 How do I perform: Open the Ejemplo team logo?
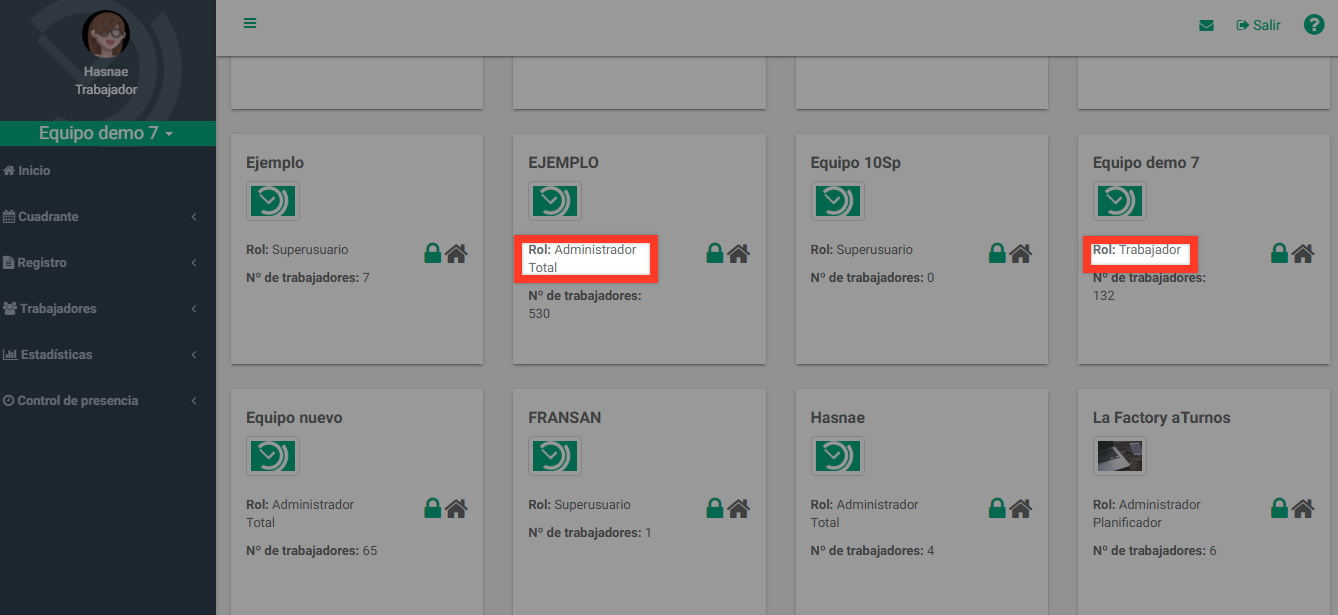coord(273,201)
